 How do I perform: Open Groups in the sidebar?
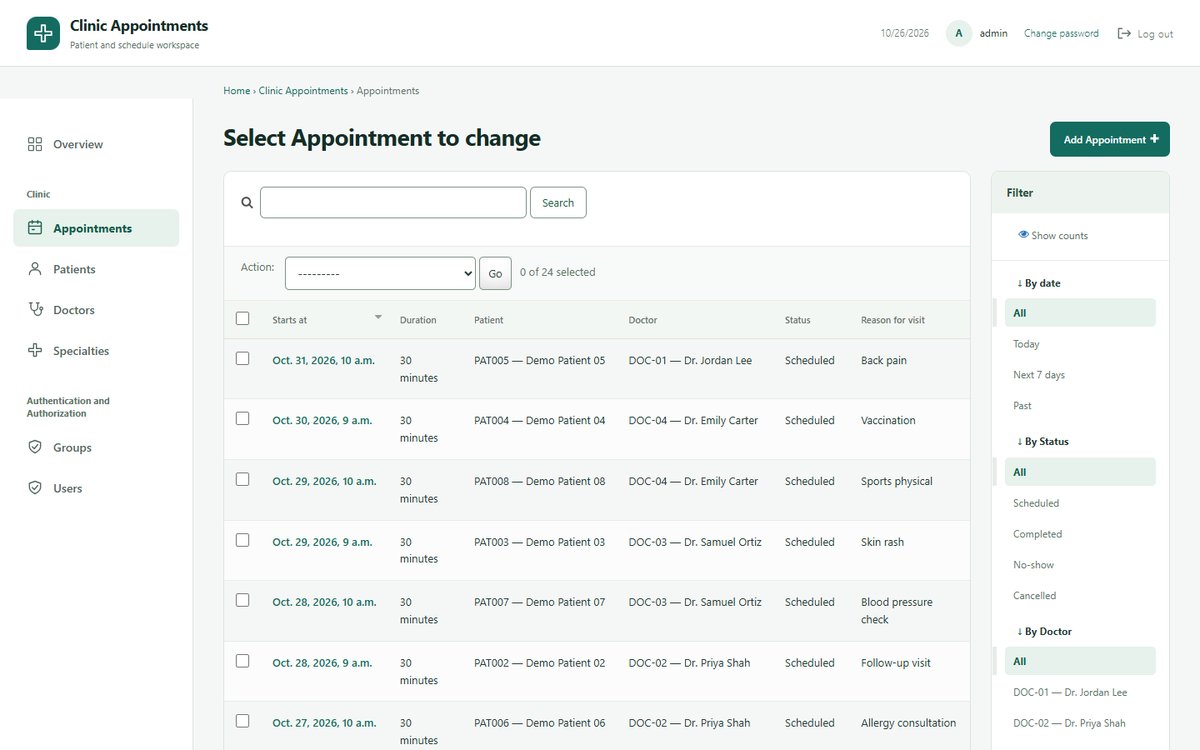coord(96,447)
